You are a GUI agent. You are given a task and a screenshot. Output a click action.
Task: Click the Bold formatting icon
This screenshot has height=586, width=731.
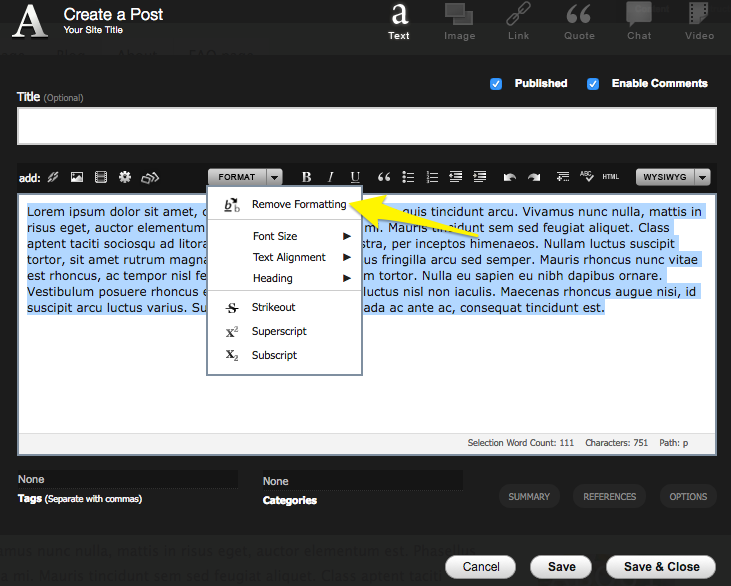coord(307,177)
